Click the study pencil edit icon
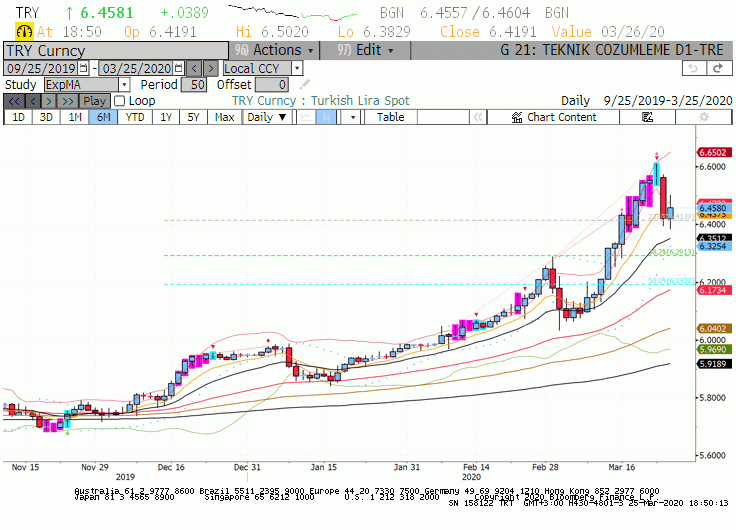The width and height of the screenshot is (736, 530). point(305,85)
